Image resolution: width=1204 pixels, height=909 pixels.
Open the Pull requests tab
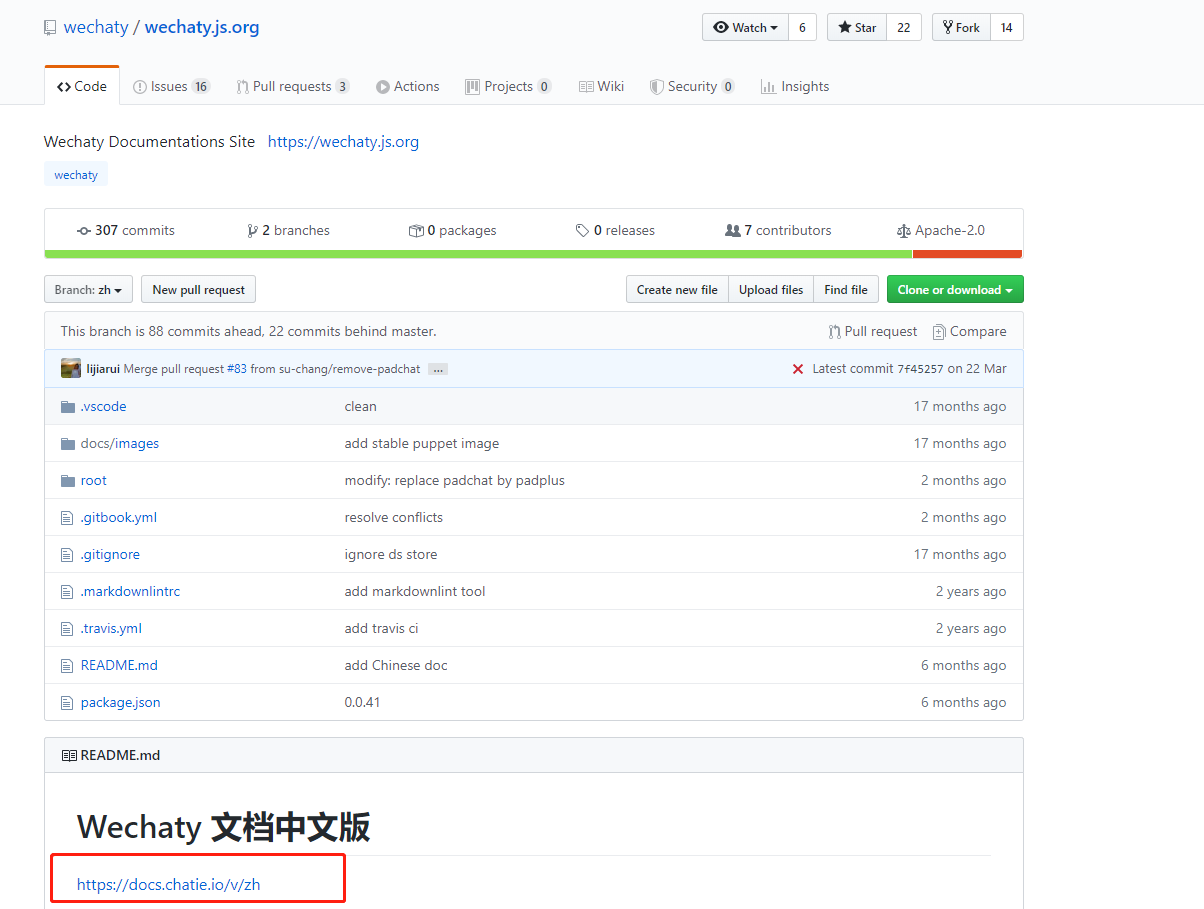(x=293, y=86)
